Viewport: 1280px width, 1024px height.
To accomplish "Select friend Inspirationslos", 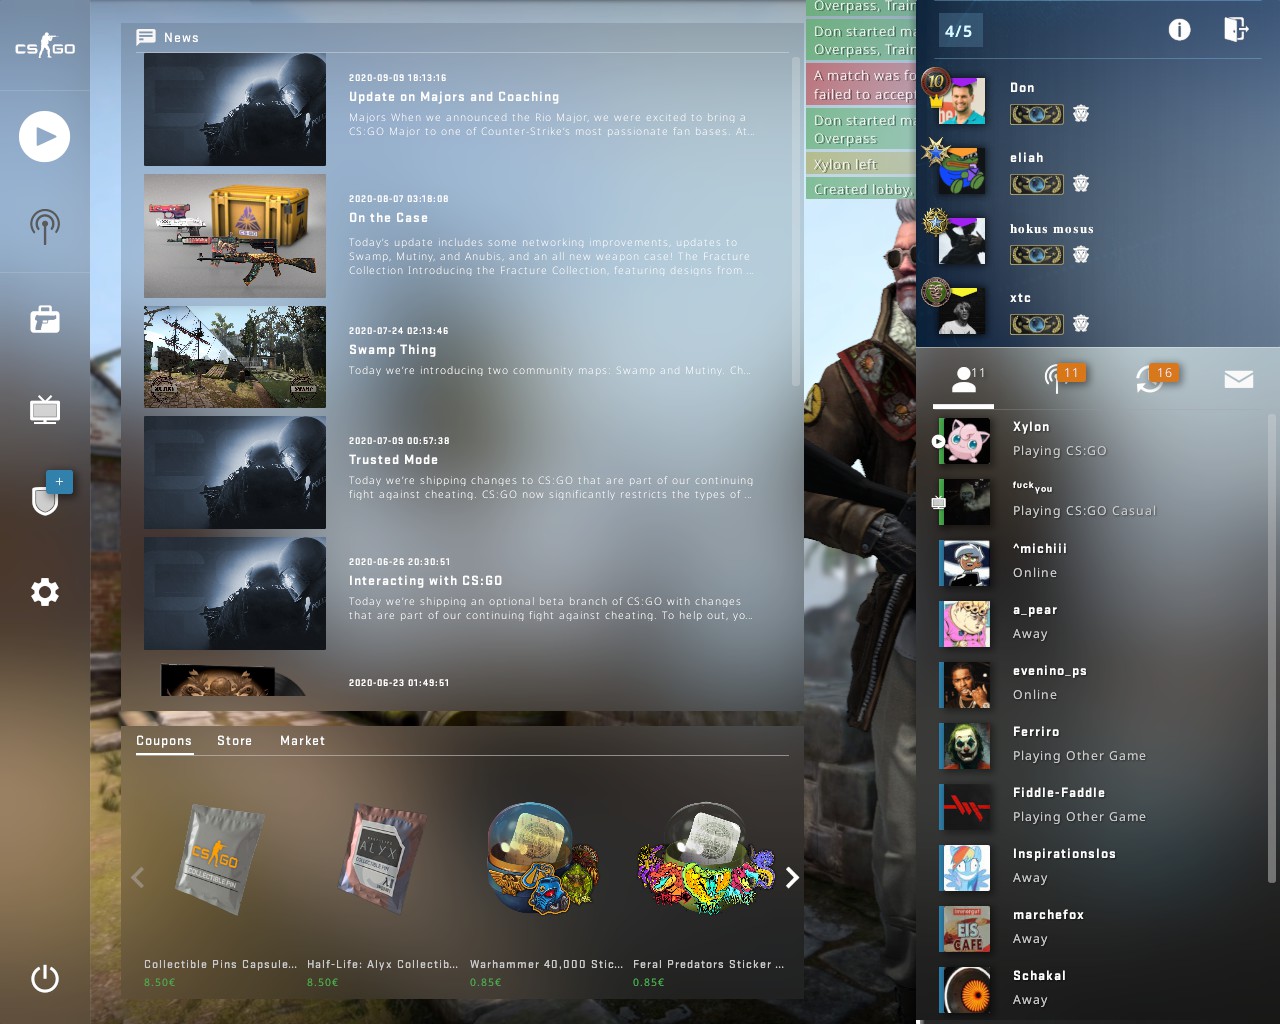I will pyautogui.click(x=1097, y=867).
